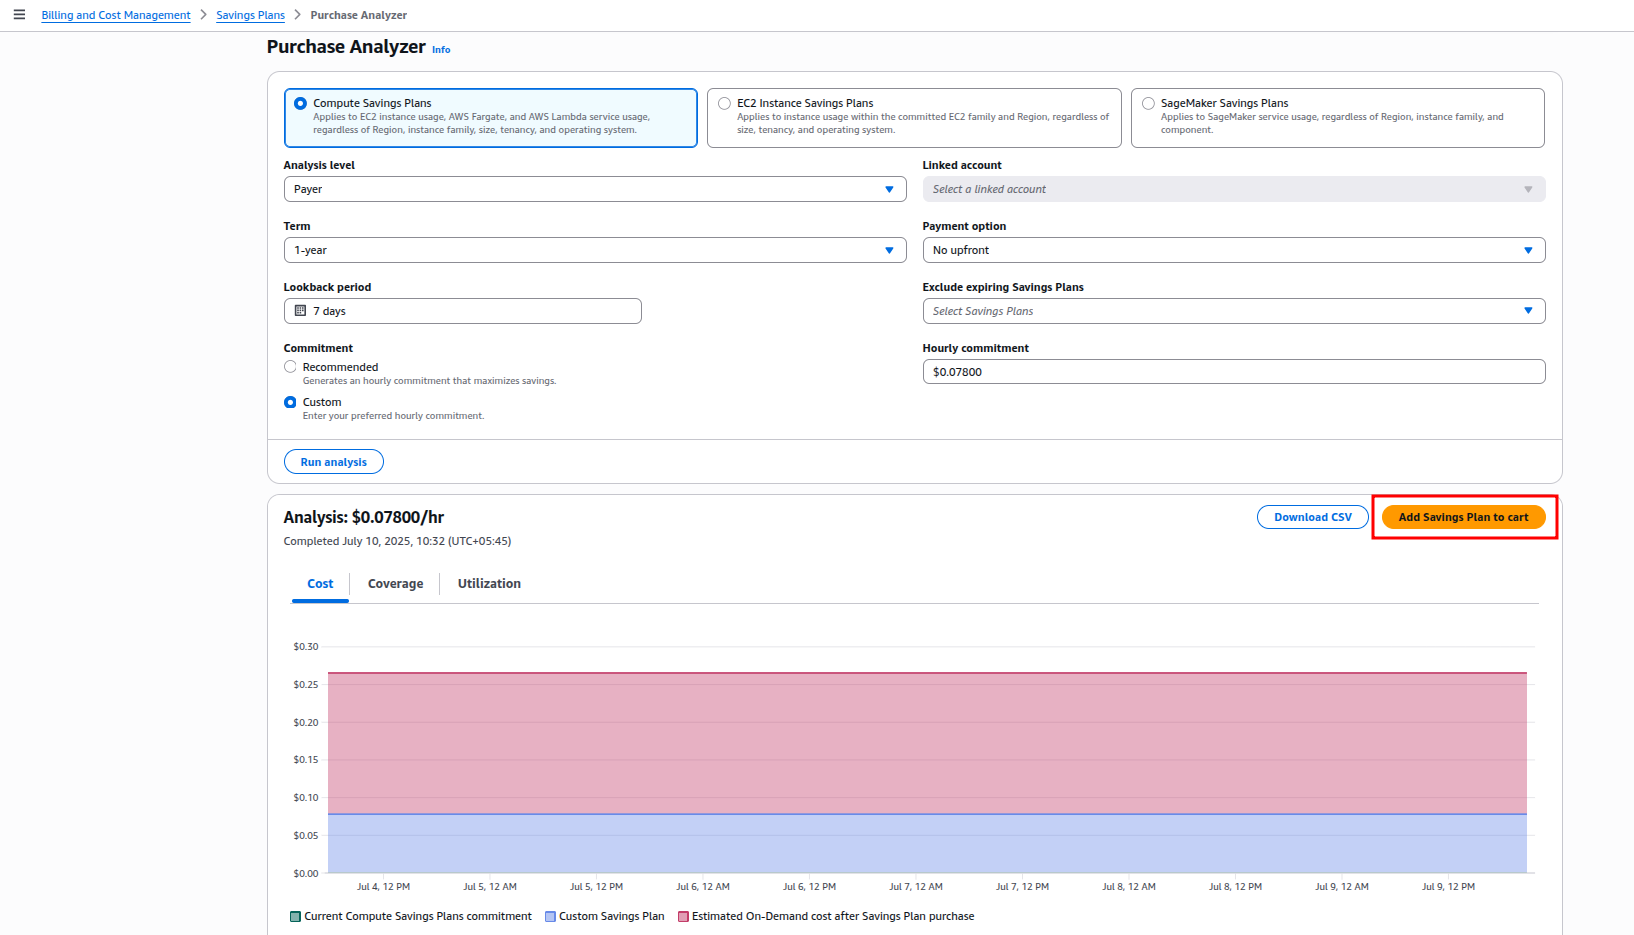Switch to the Utilization tab
This screenshot has width=1634, height=935.
489,584
